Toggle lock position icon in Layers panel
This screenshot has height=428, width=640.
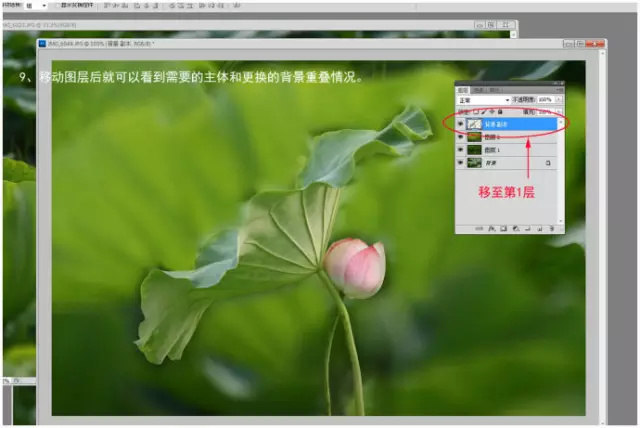492,112
